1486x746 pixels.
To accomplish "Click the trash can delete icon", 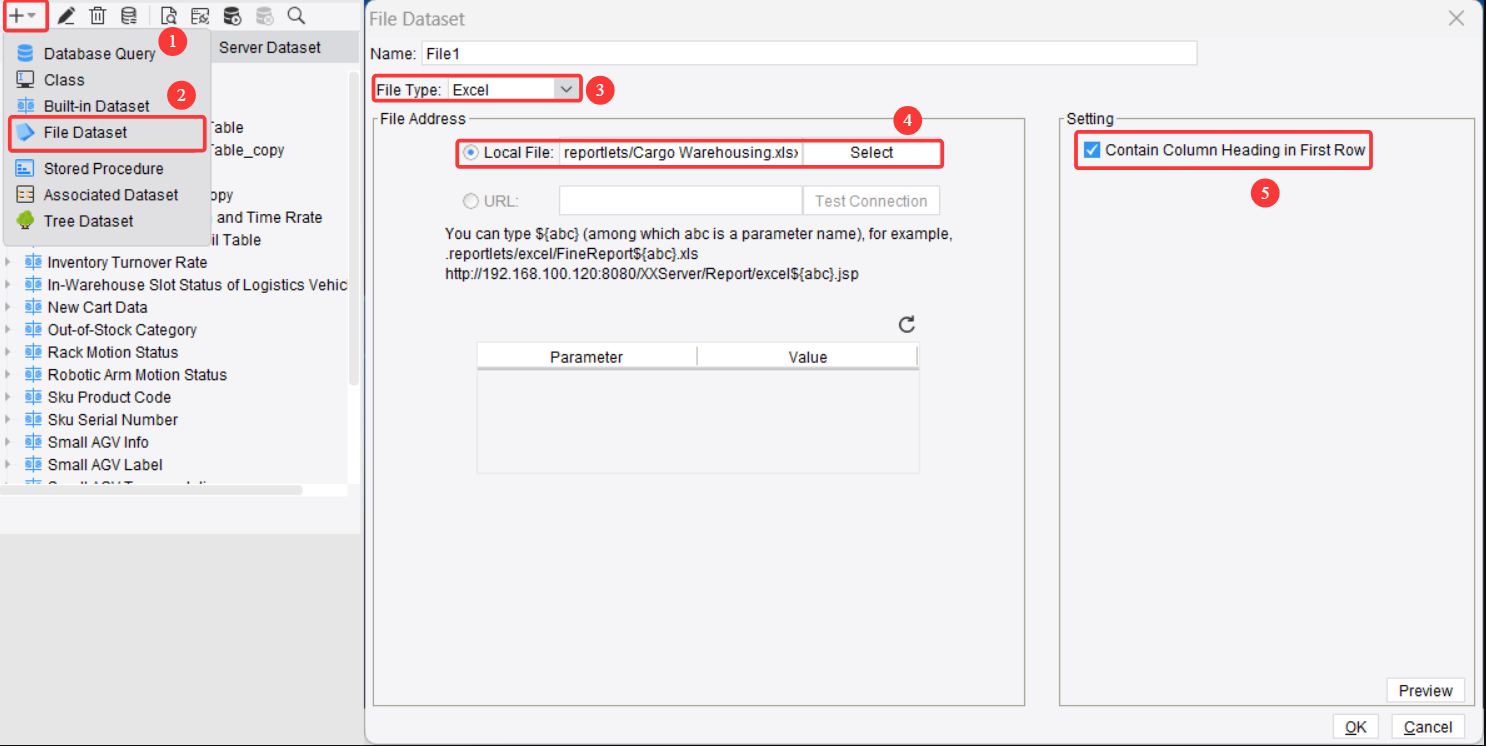I will click(x=98, y=16).
